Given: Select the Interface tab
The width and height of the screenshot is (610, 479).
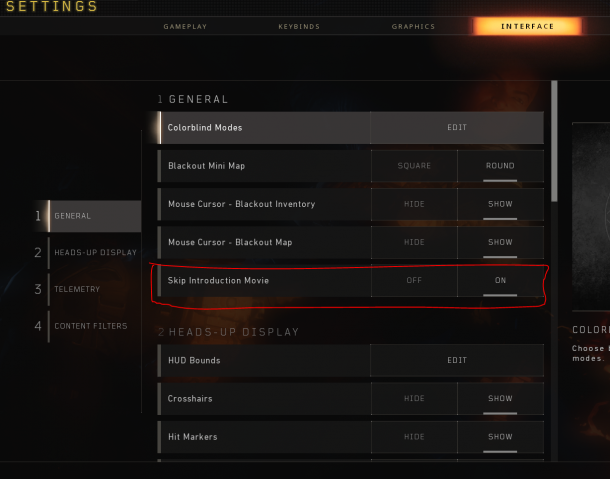Looking at the screenshot, I should click(x=527, y=26).
